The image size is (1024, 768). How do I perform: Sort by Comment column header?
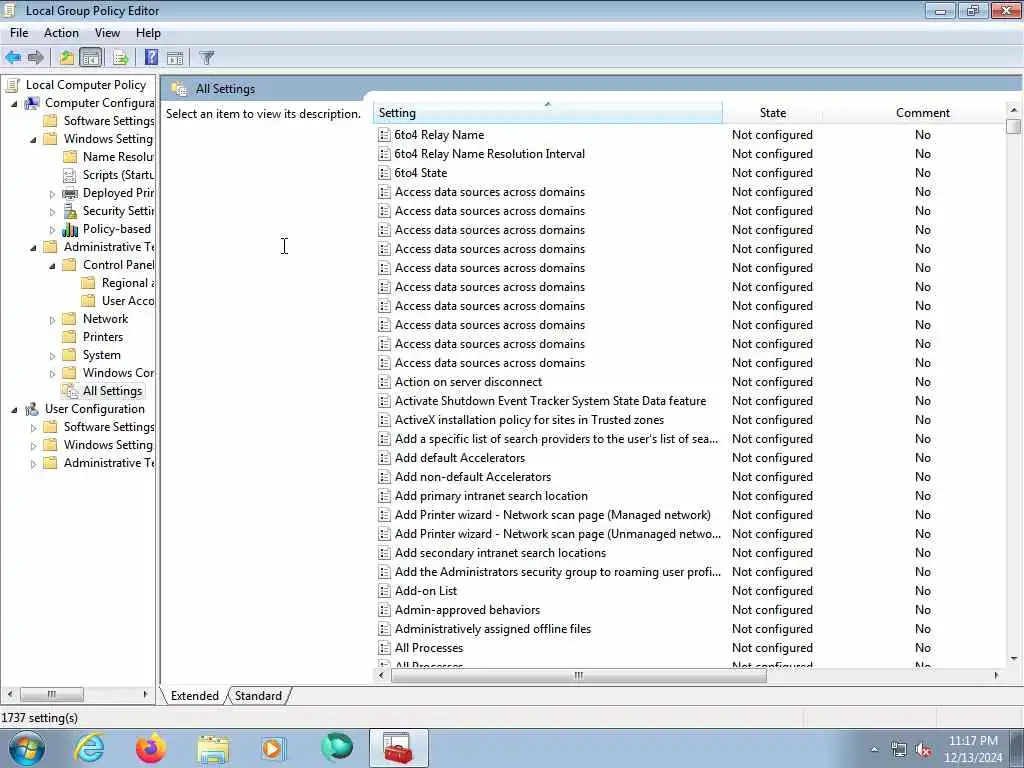click(922, 113)
